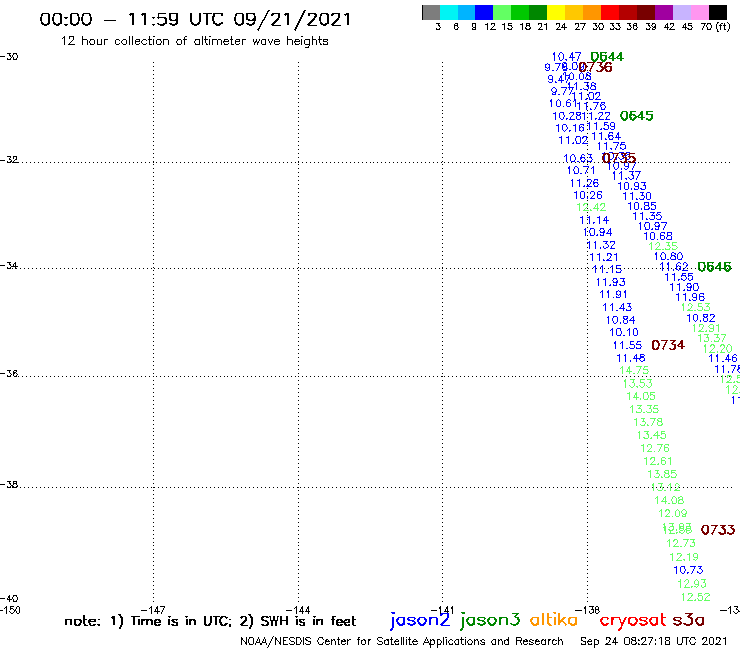Click the dark red 0734 time marker
The width and height of the screenshot is (740, 650).
[668, 345]
